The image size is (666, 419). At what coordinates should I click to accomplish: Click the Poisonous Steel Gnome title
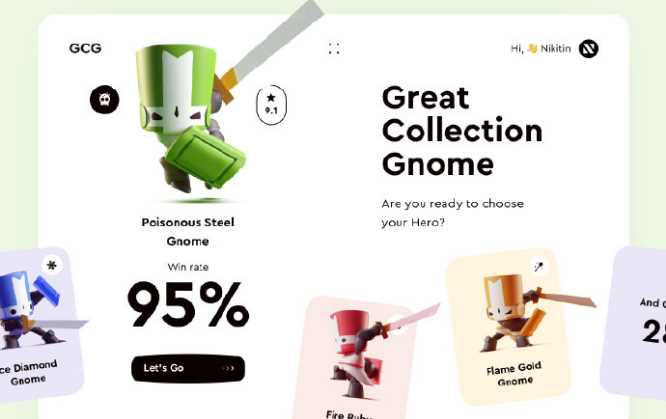(188, 232)
